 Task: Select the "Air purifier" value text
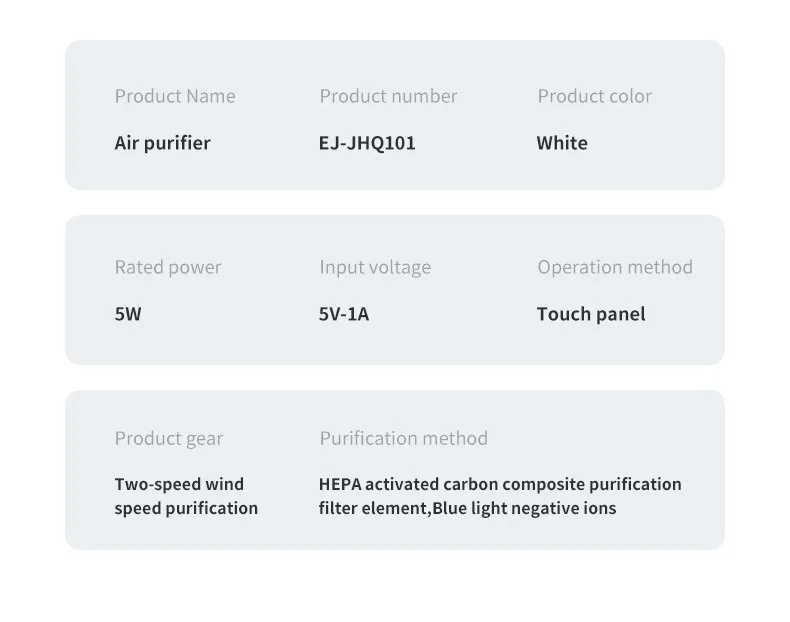162,143
